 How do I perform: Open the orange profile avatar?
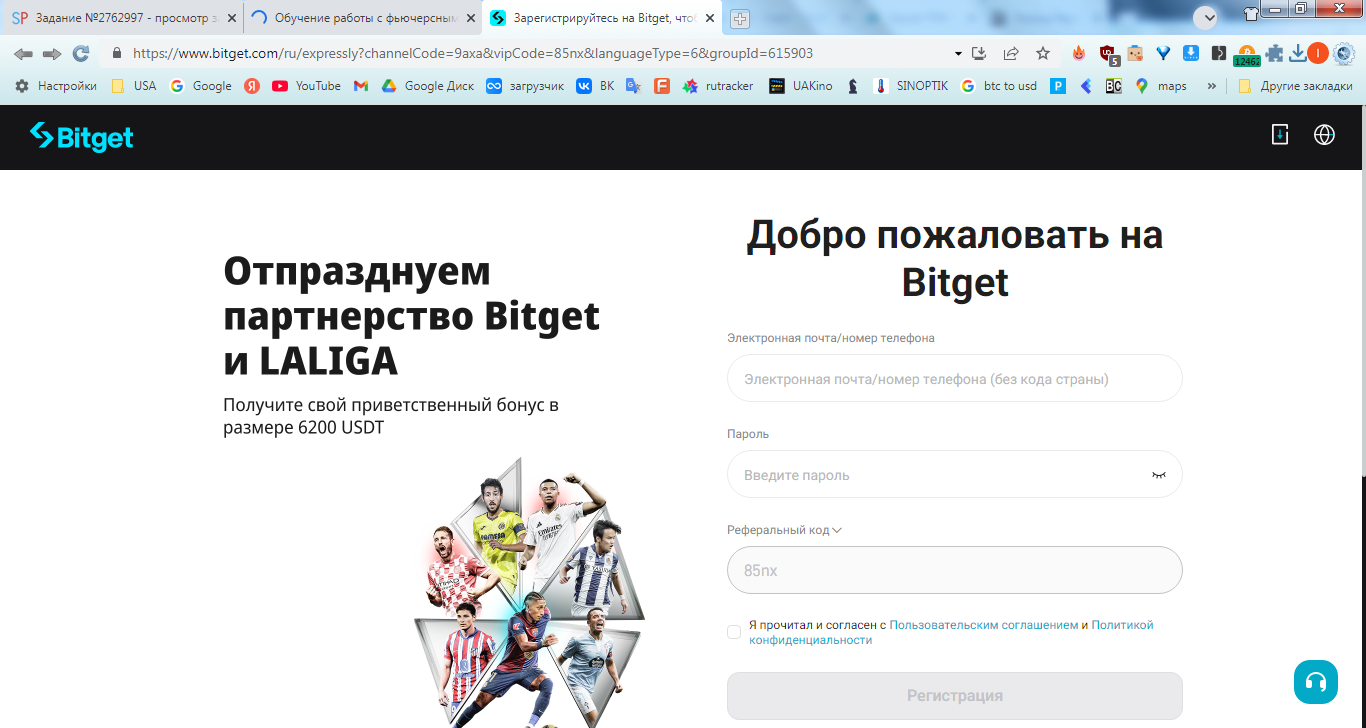pos(1317,54)
